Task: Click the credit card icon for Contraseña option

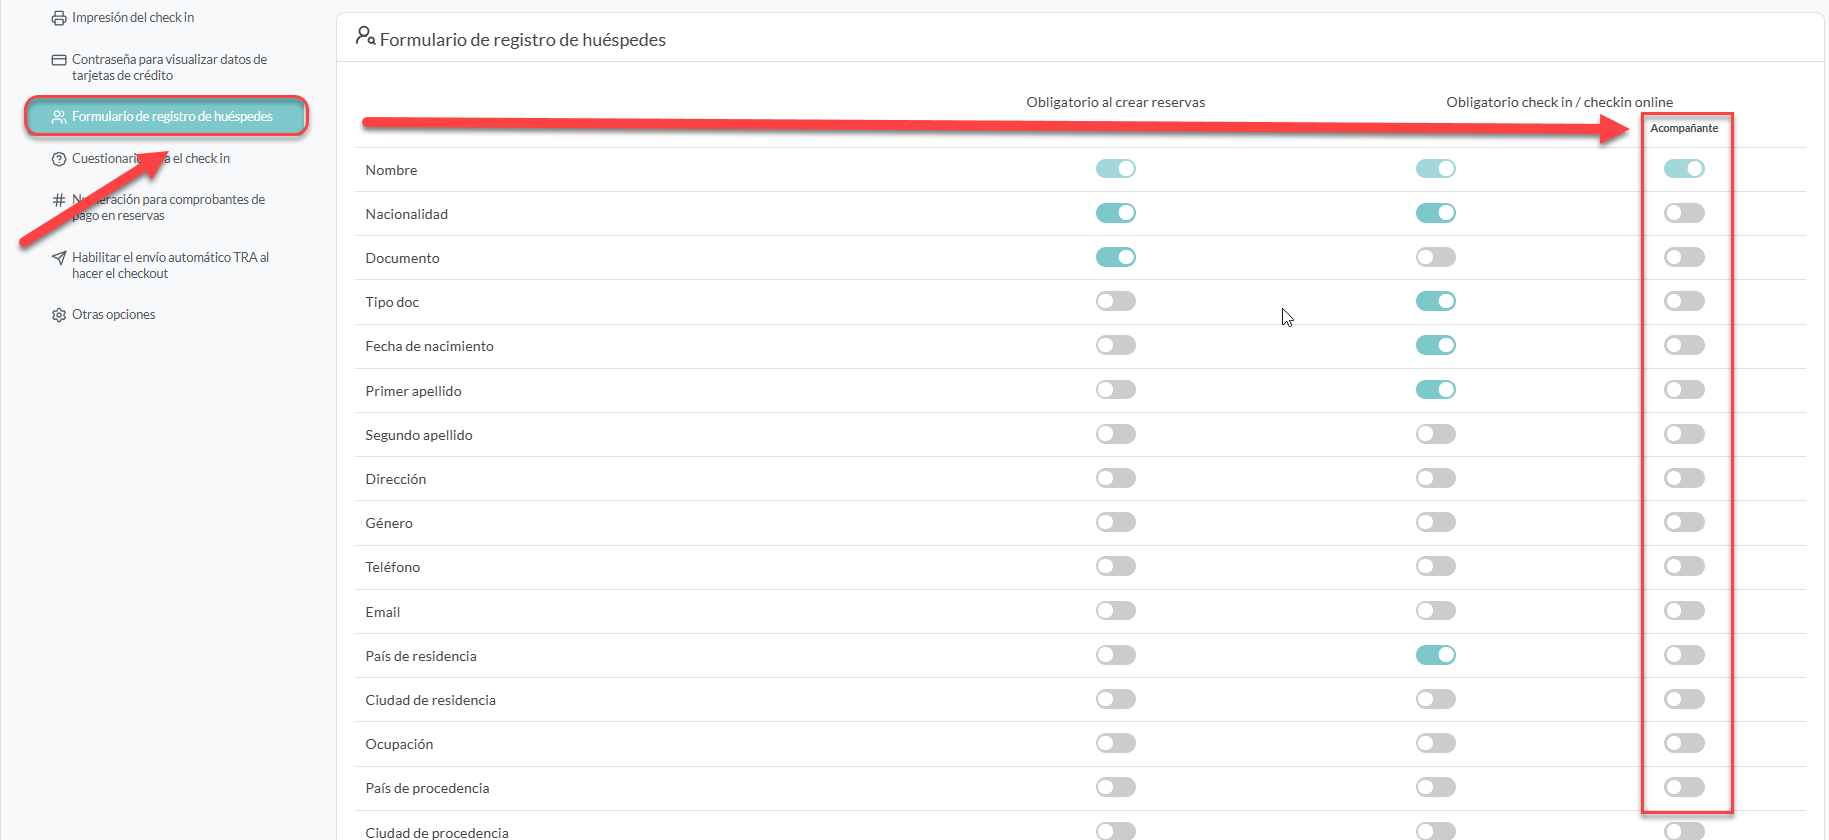Action: (x=59, y=60)
